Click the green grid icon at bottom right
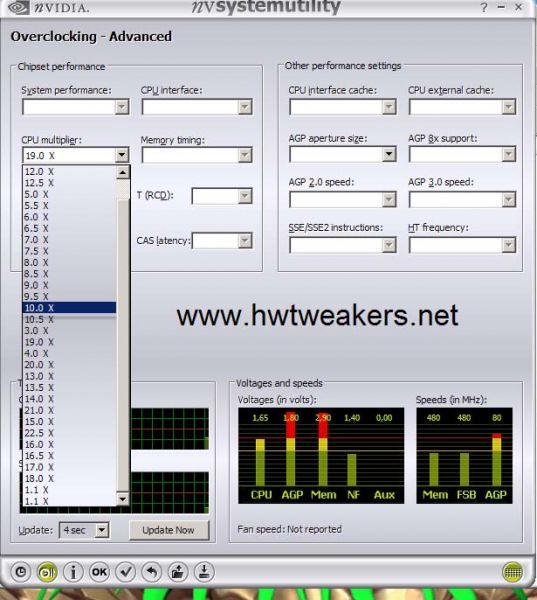This screenshot has height=600, width=537. [513, 572]
